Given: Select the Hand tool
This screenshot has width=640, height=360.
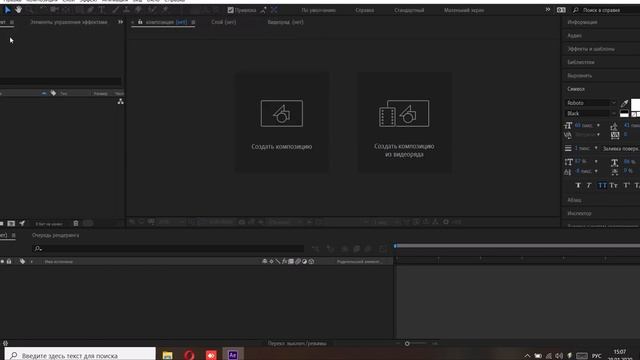Looking at the screenshot, I should pyautogui.click(x=19, y=10).
